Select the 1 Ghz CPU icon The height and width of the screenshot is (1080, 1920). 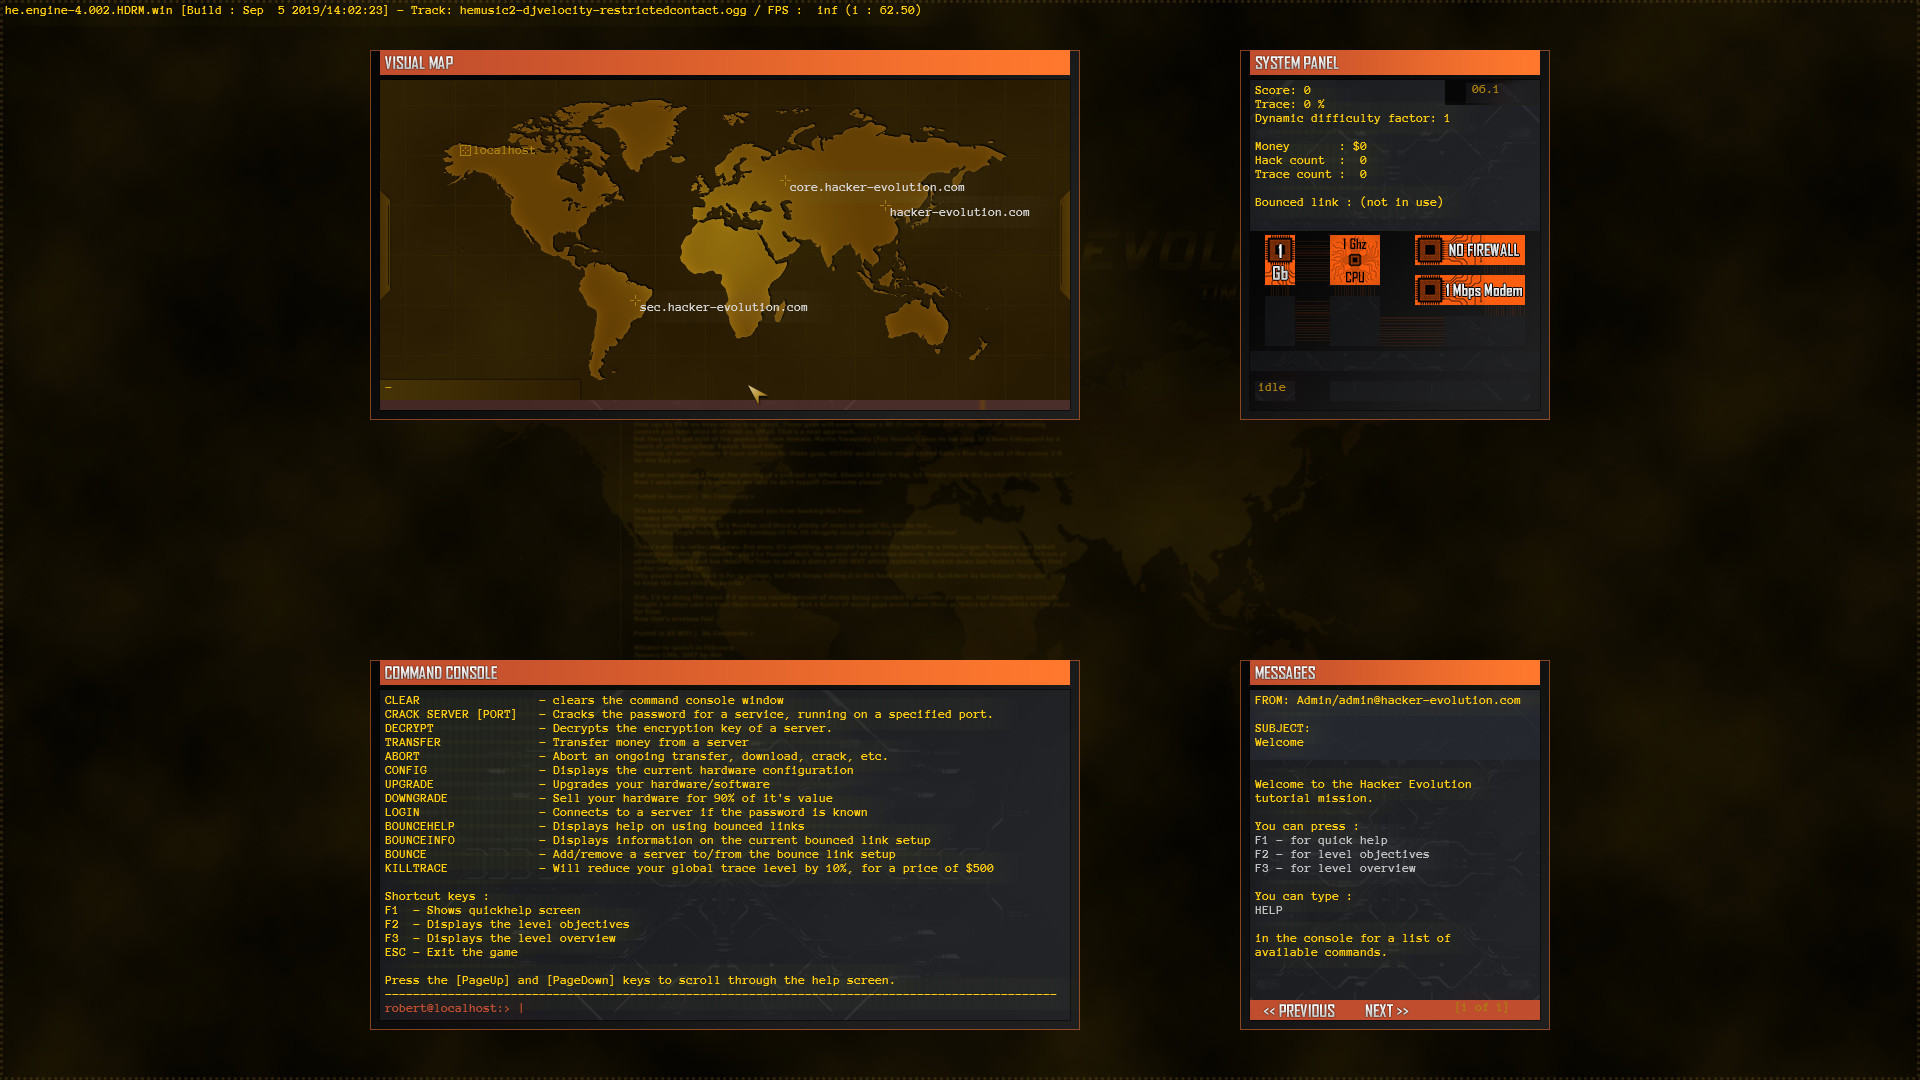tap(1355, 260)
